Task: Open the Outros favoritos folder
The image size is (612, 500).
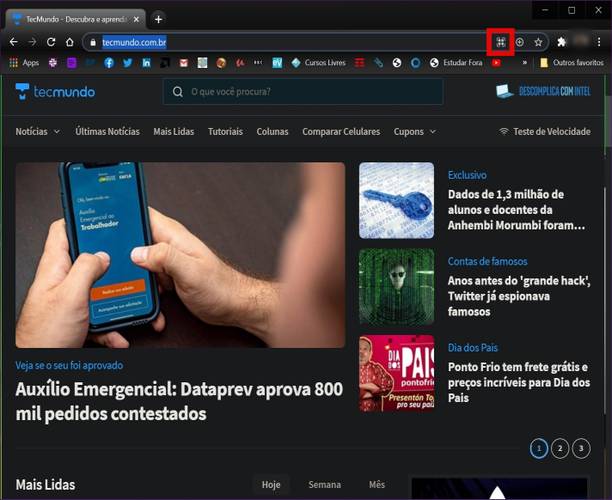Action: (x=571, y=62)
